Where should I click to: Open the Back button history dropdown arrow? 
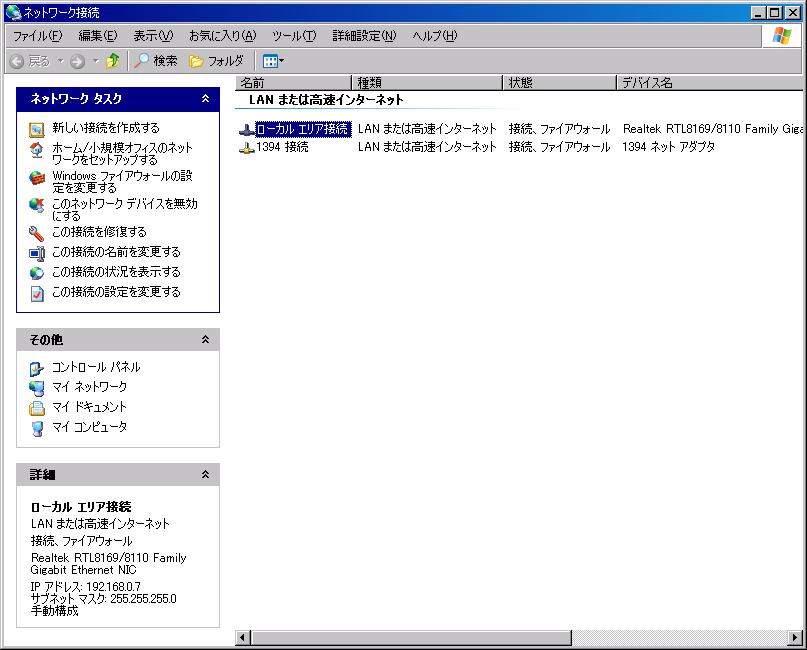[60, 61]
